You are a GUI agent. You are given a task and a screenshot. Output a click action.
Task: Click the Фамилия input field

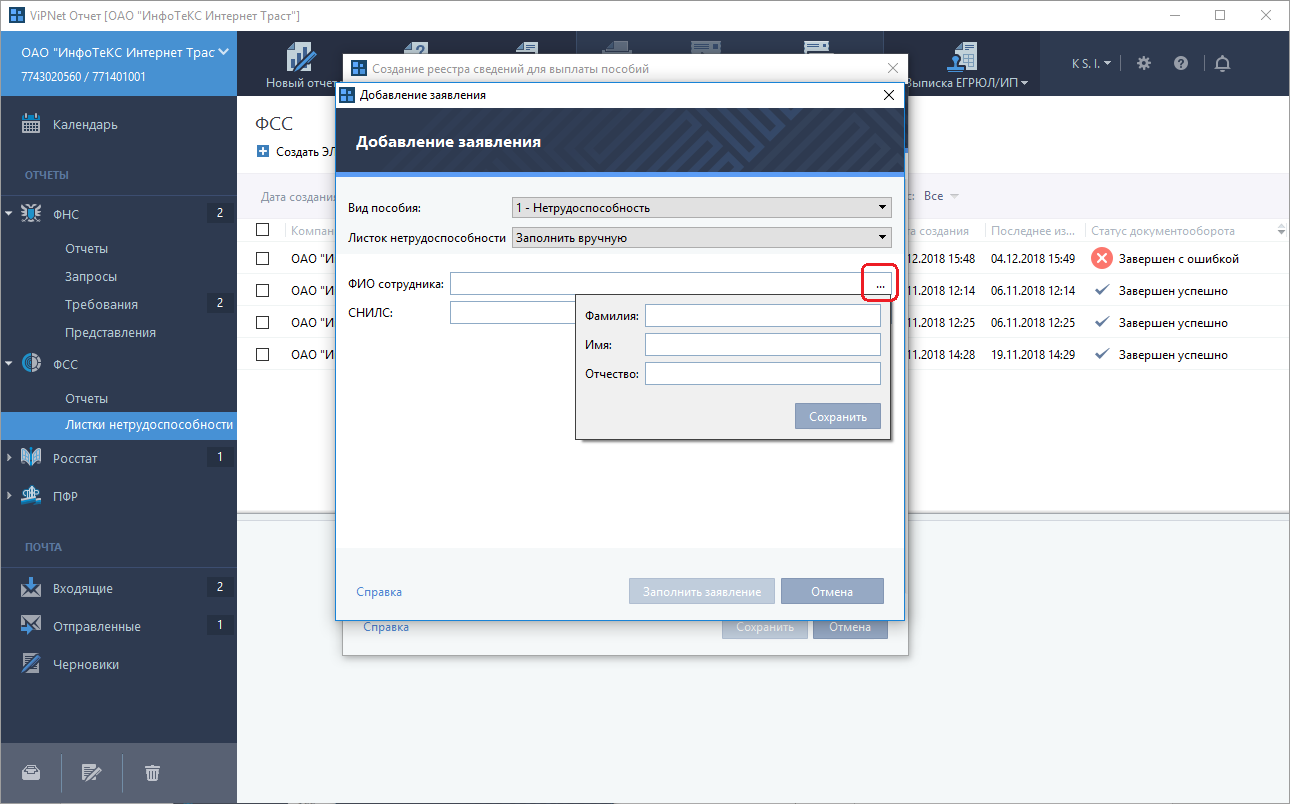point(762,316)
